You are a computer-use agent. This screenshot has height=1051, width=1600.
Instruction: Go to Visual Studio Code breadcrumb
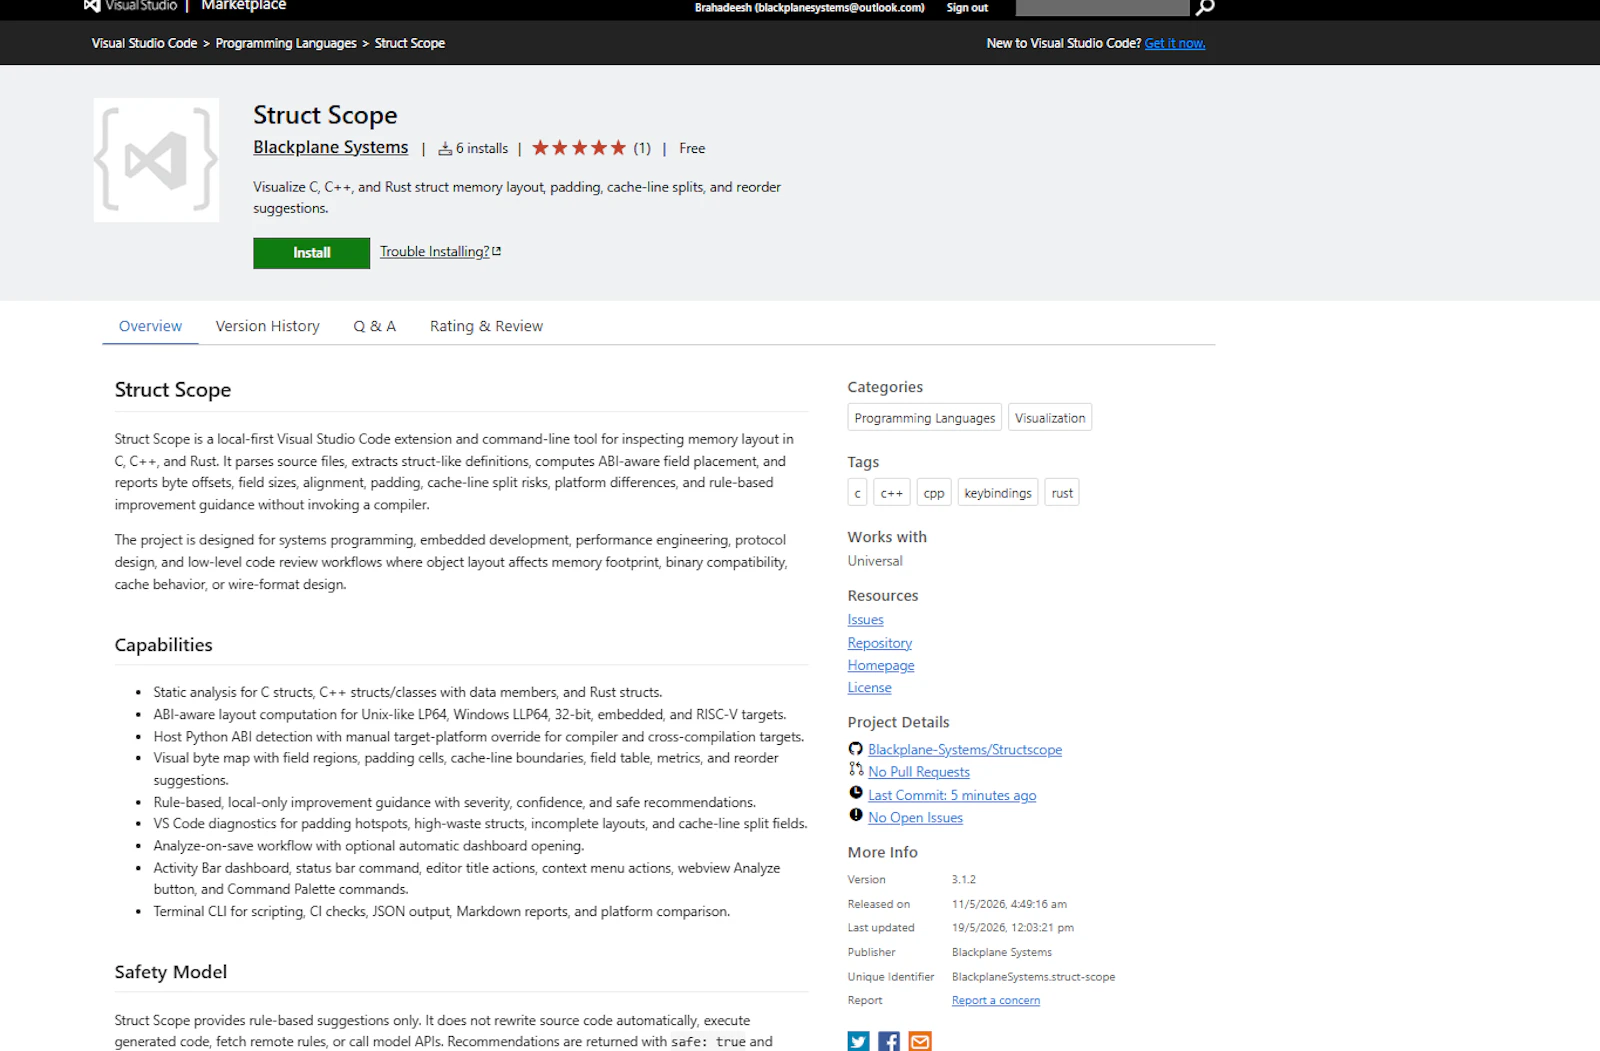click(x=144, y=44)
